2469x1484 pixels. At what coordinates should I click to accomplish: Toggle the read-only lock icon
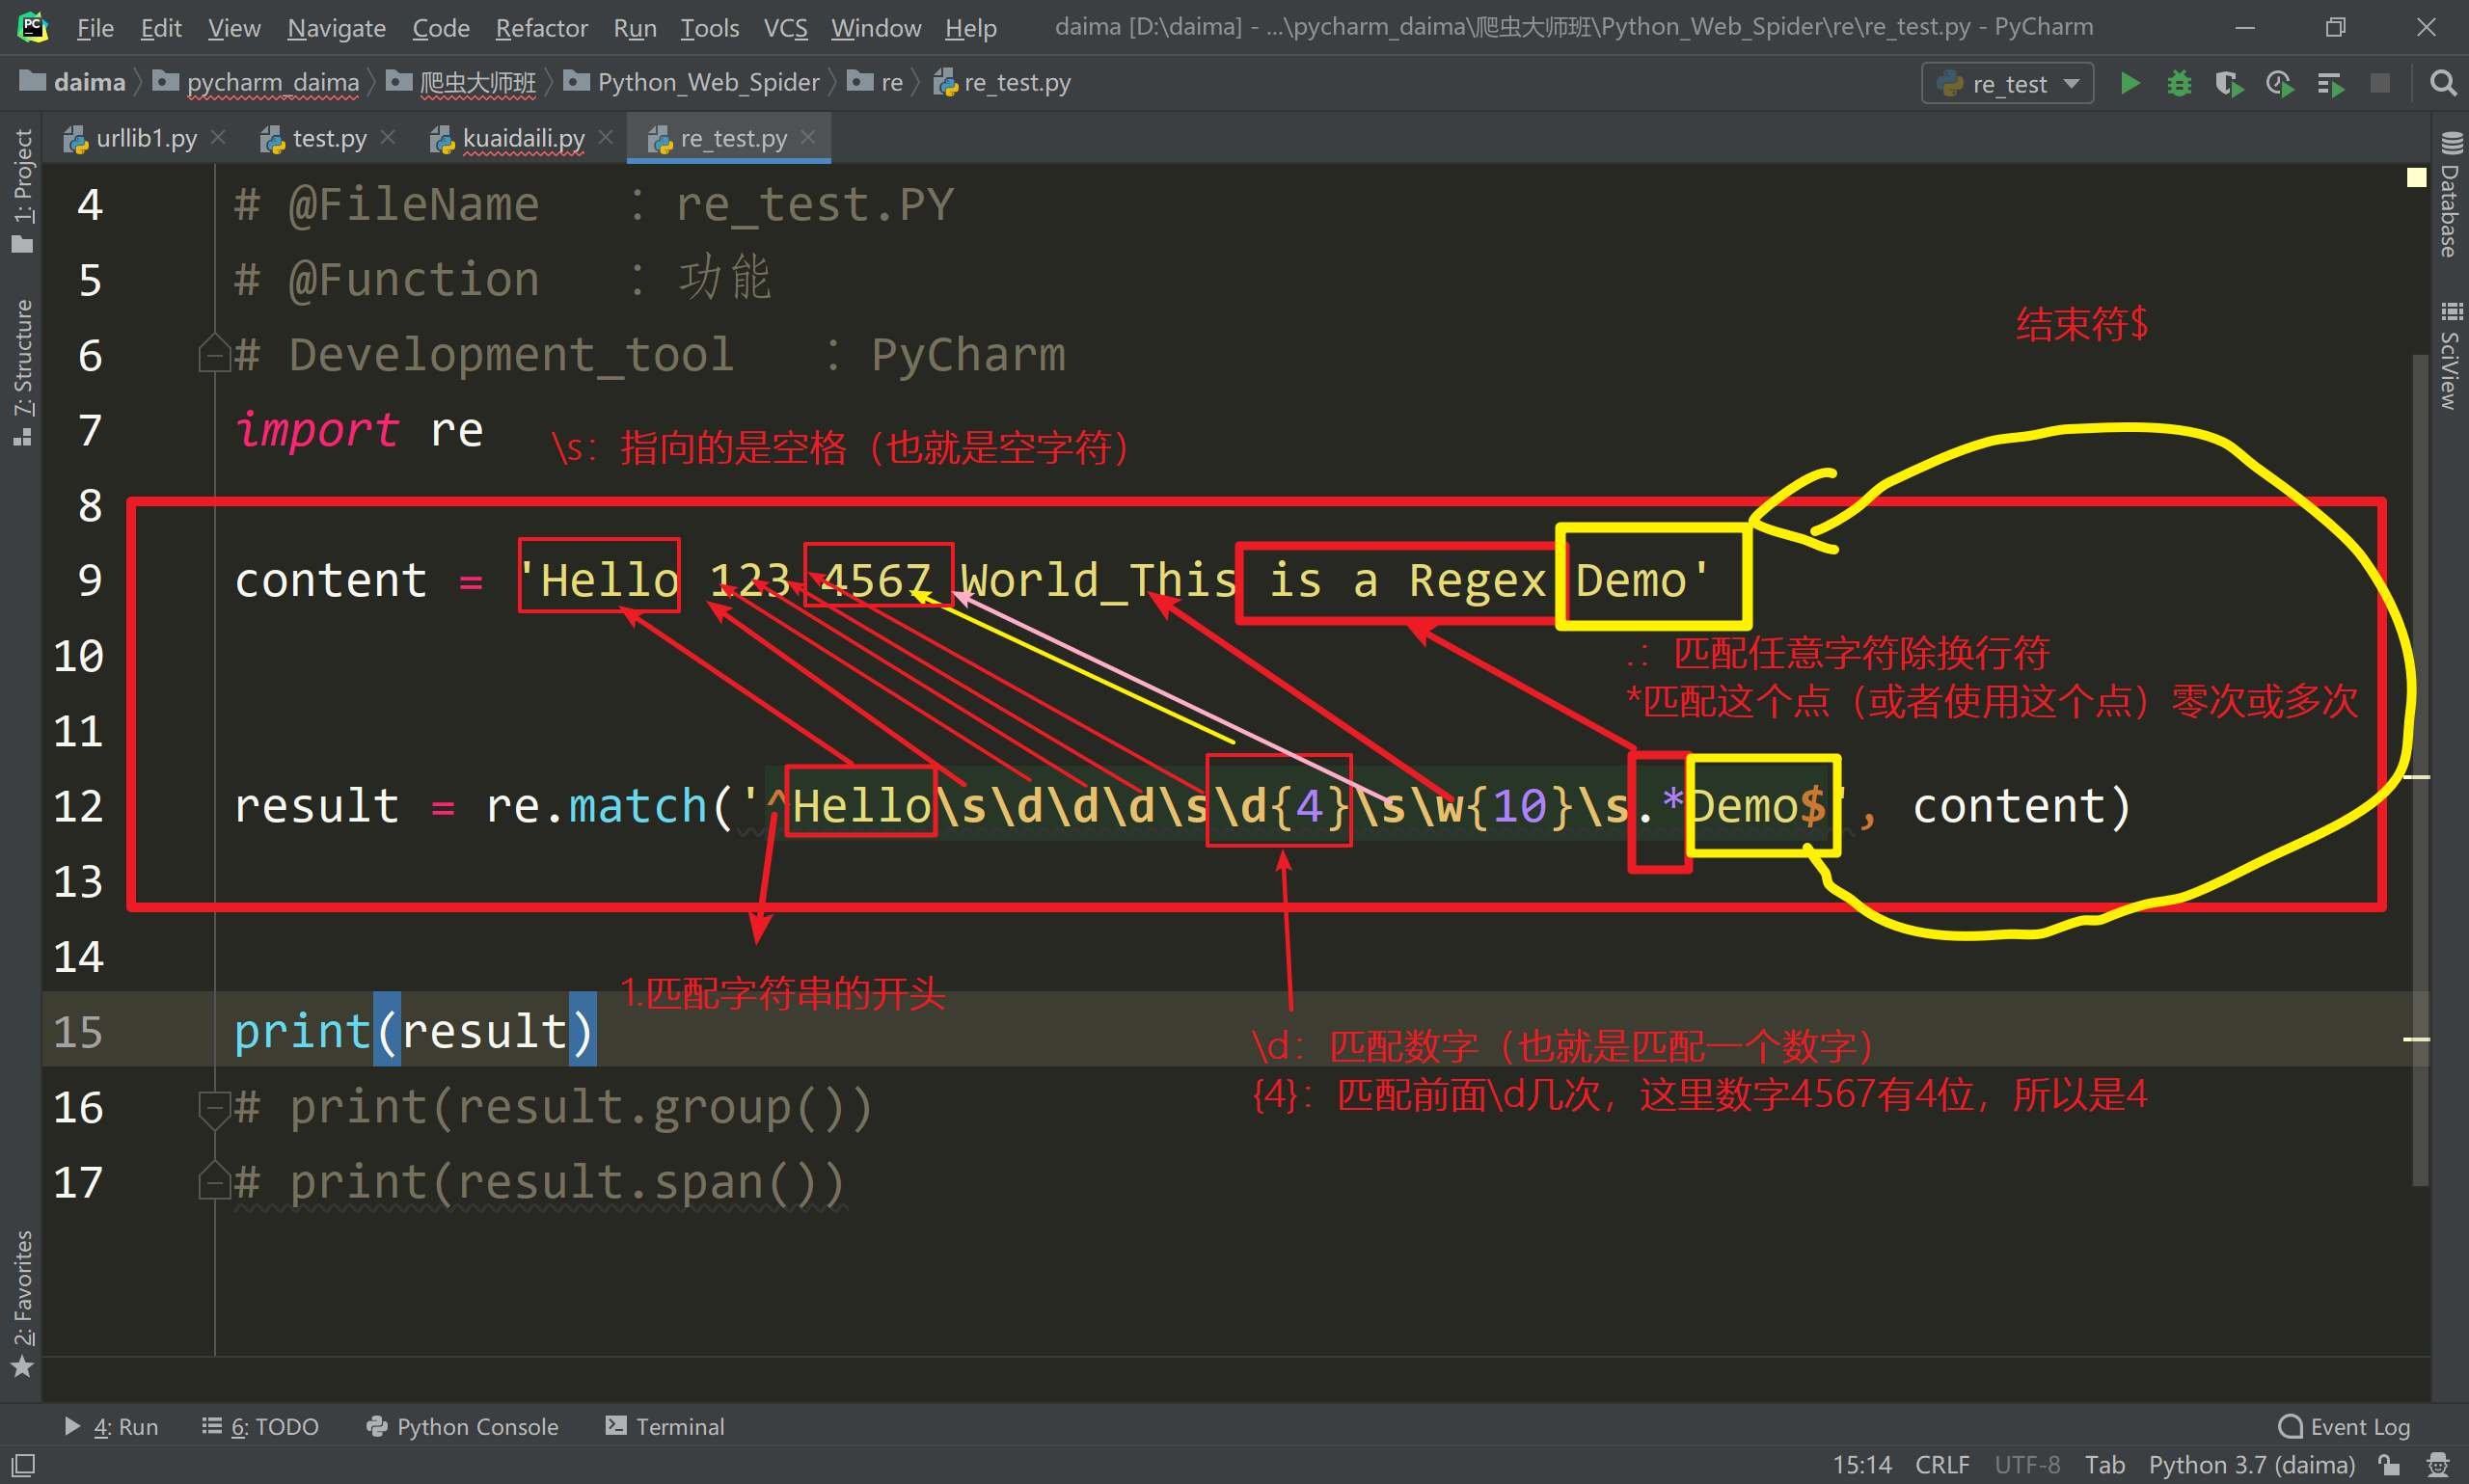(2390, 1465)
